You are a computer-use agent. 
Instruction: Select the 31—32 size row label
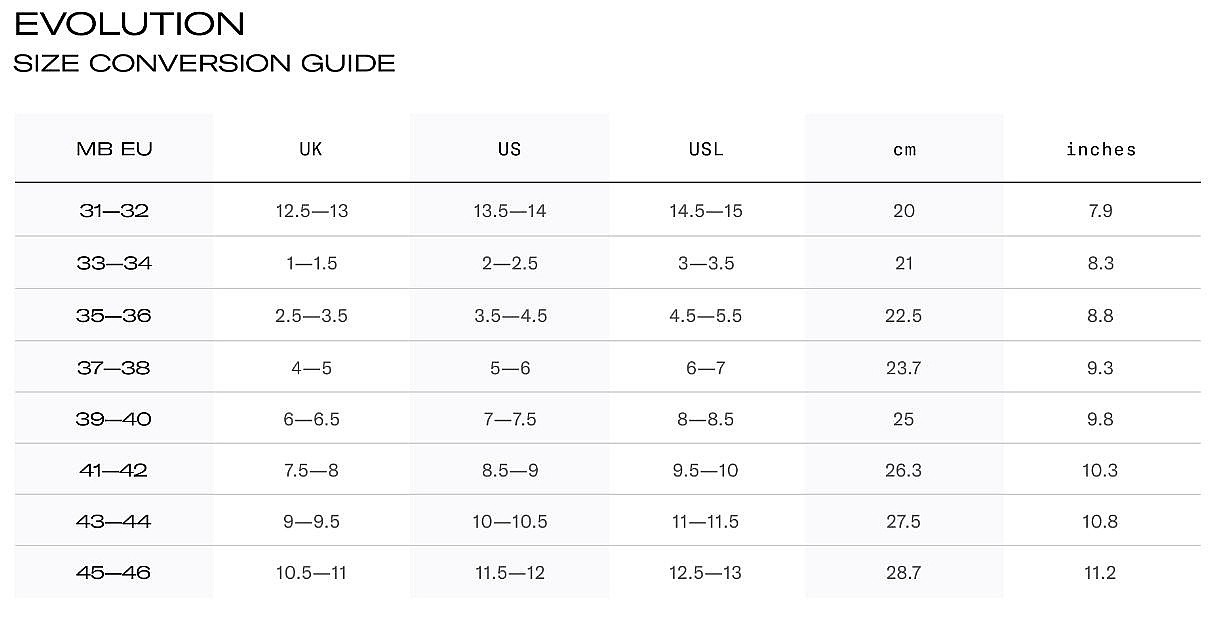point(114,211)
